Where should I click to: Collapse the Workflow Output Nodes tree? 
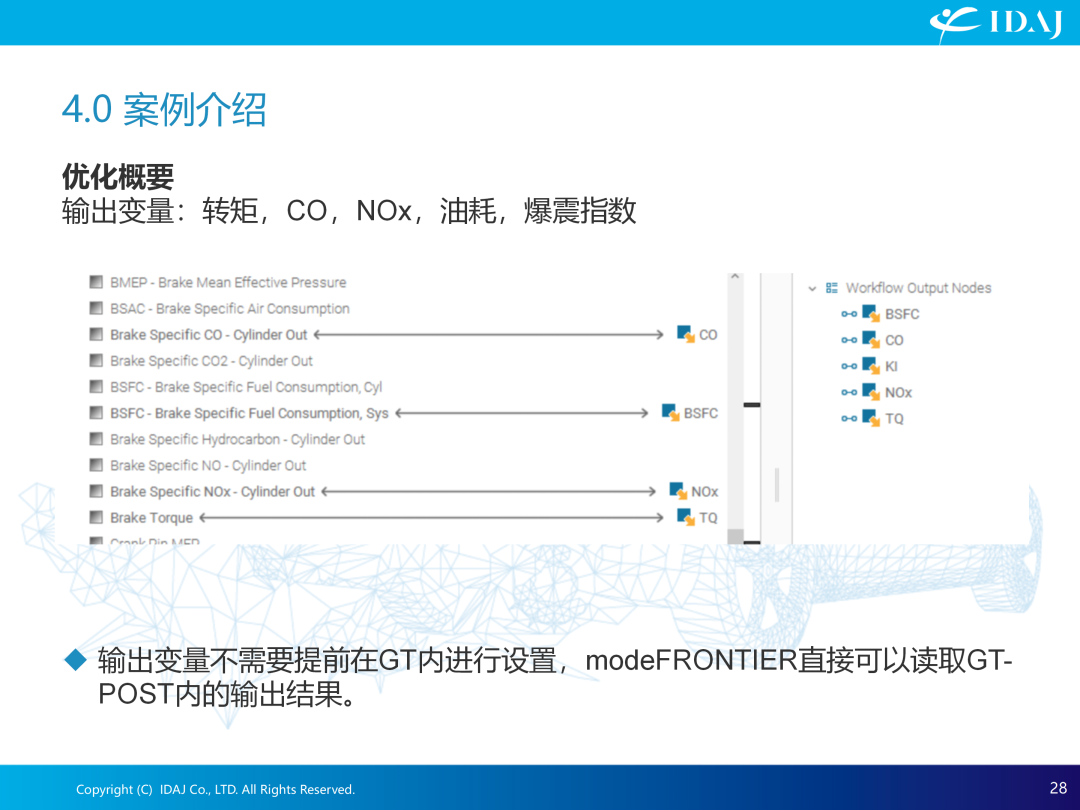click(x=812, y=289)
